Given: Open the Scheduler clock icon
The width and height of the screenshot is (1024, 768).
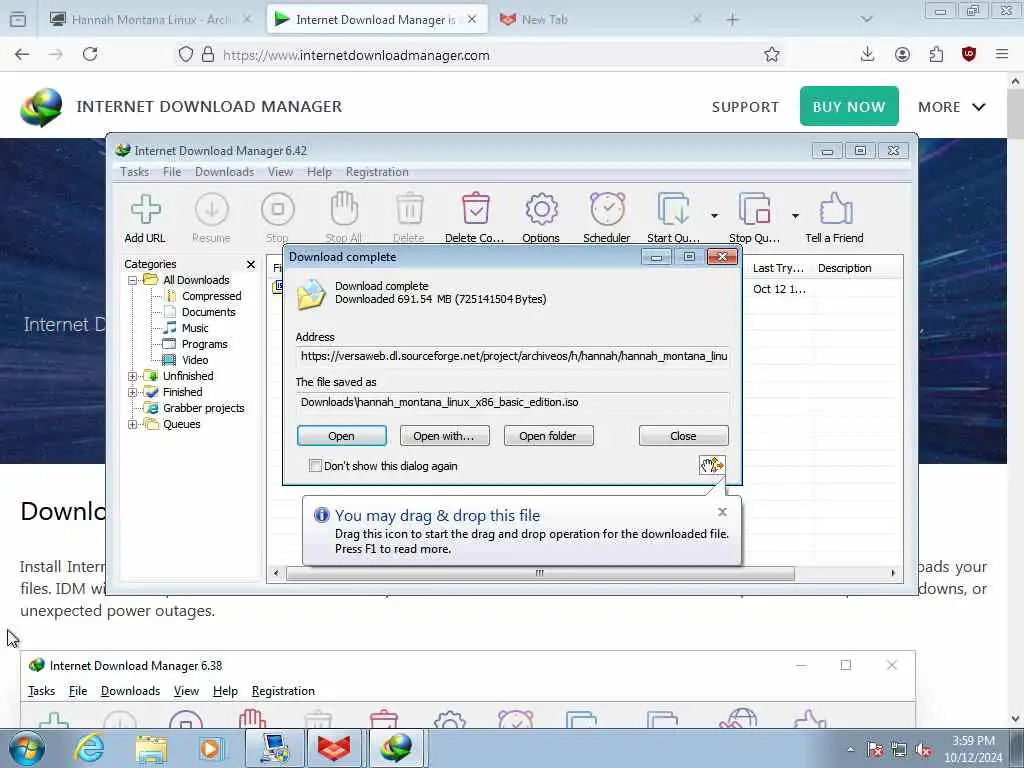Looking at the screenshot, I should (x=607, y=218).
